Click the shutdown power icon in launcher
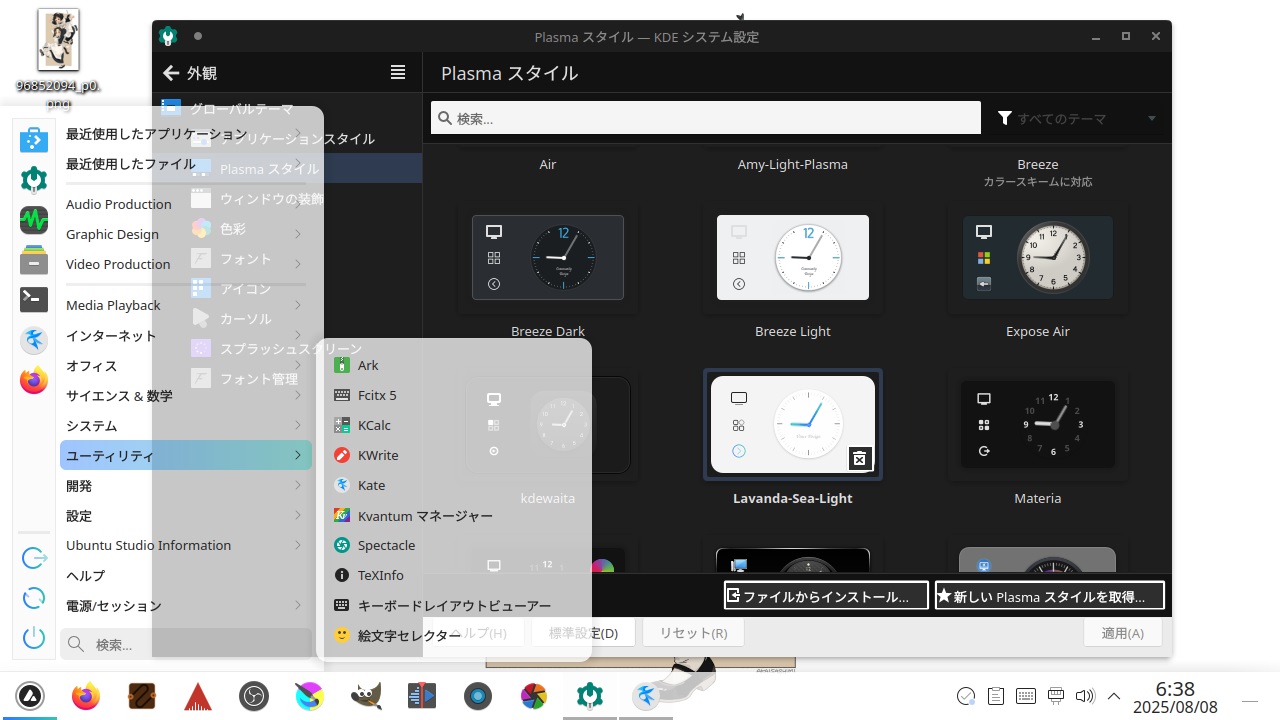 pos(34,637)
